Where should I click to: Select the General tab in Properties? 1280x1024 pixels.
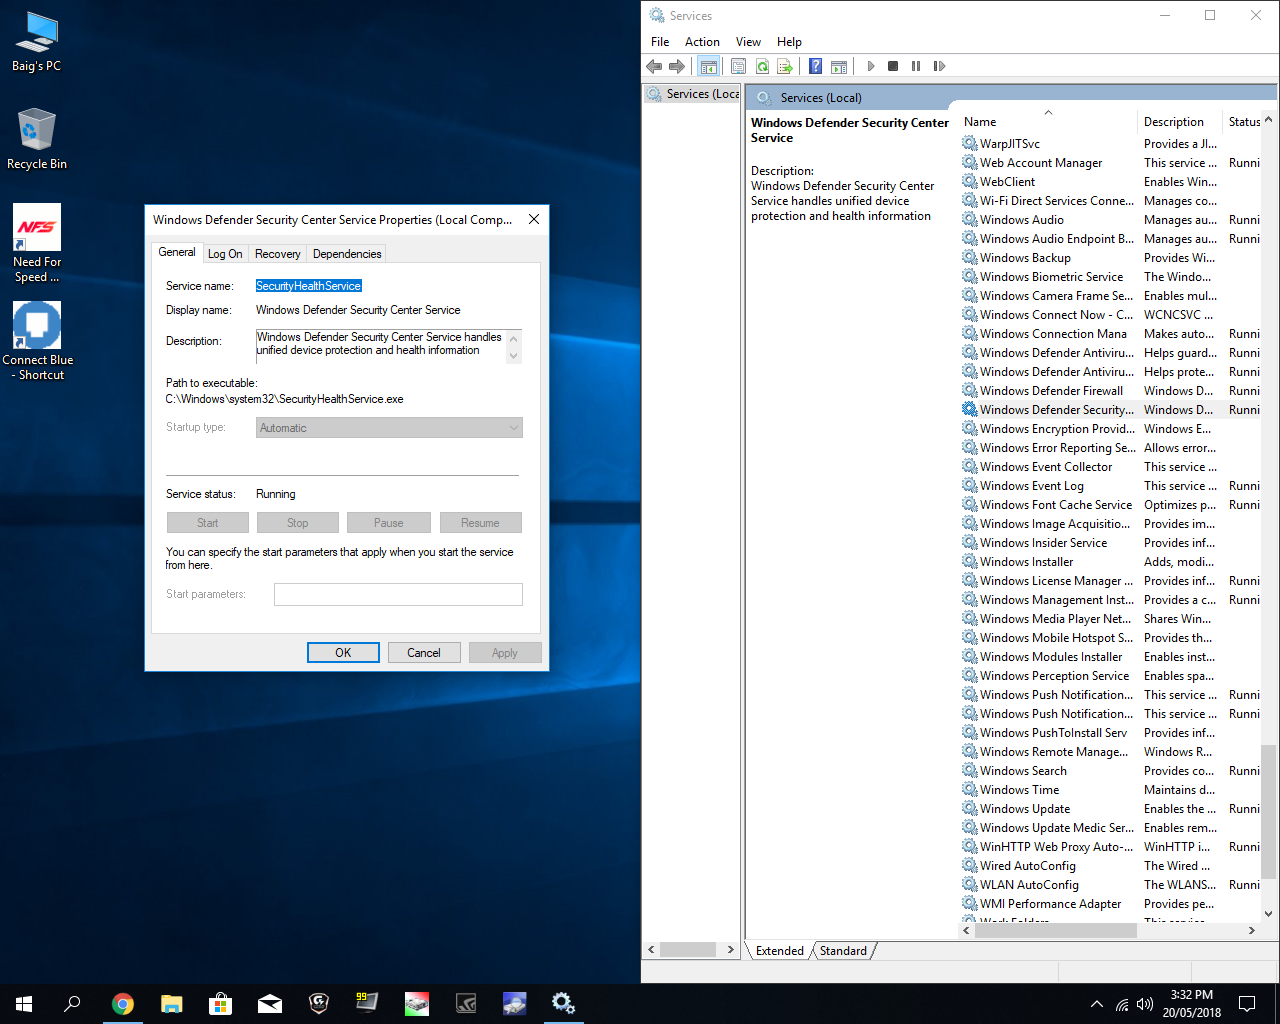177,252
